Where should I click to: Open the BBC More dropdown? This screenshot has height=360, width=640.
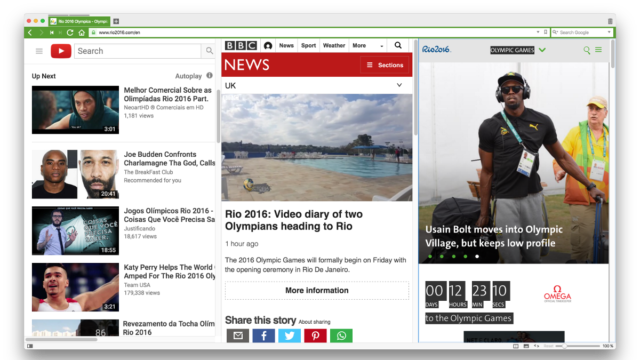click(x=367, y=45)
